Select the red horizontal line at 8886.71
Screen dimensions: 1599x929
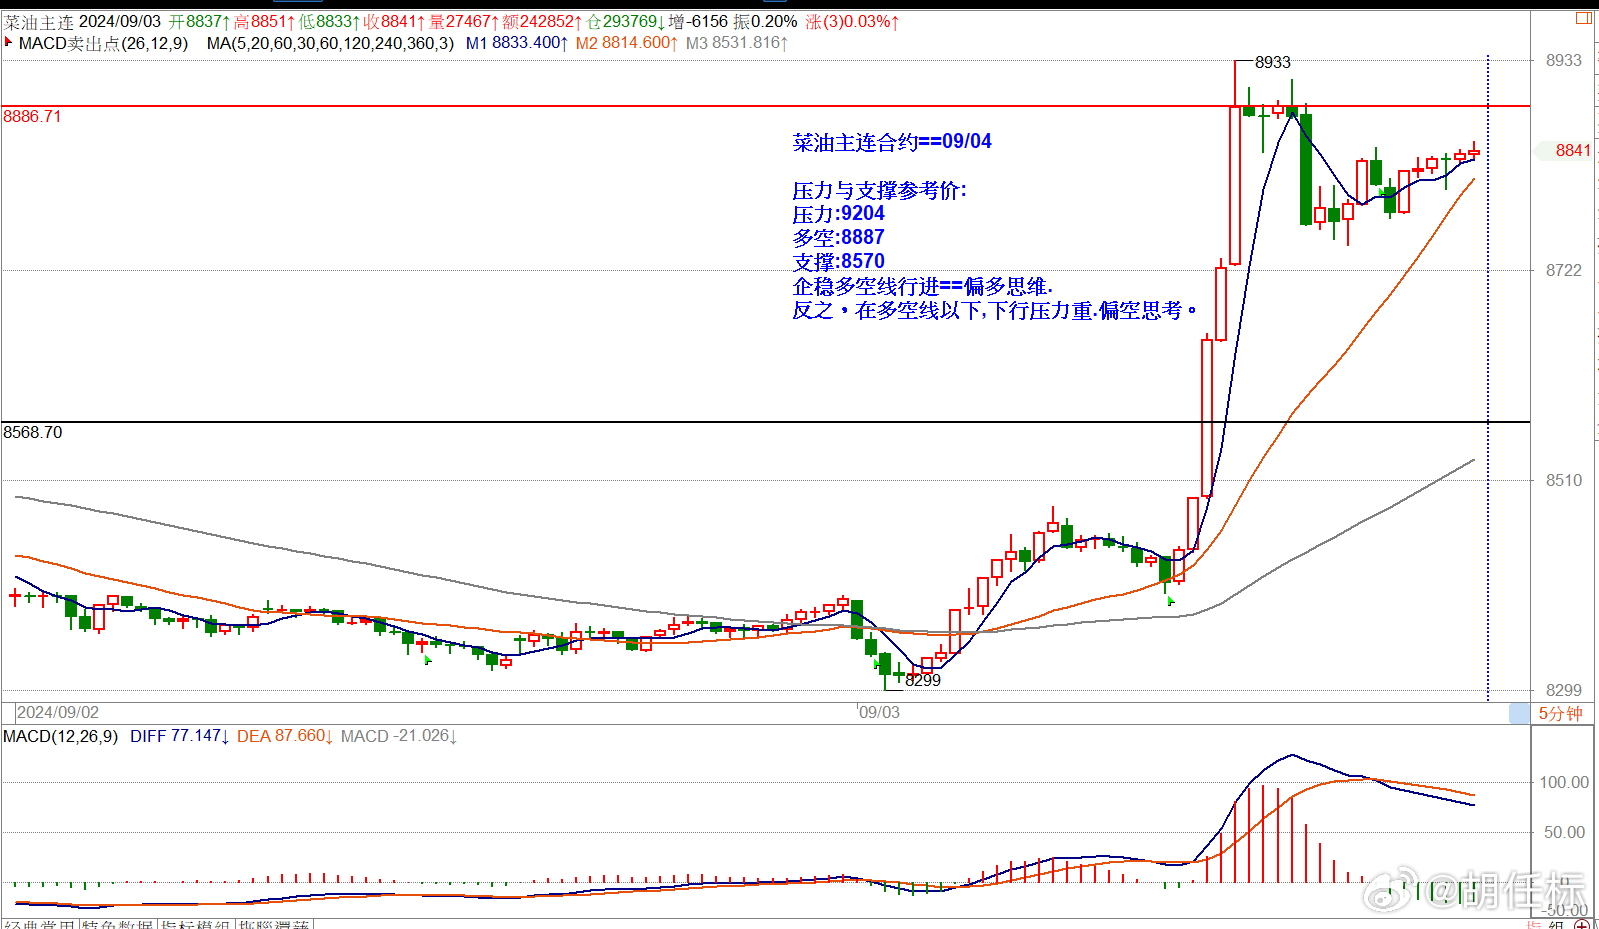[x=765, y=105]
